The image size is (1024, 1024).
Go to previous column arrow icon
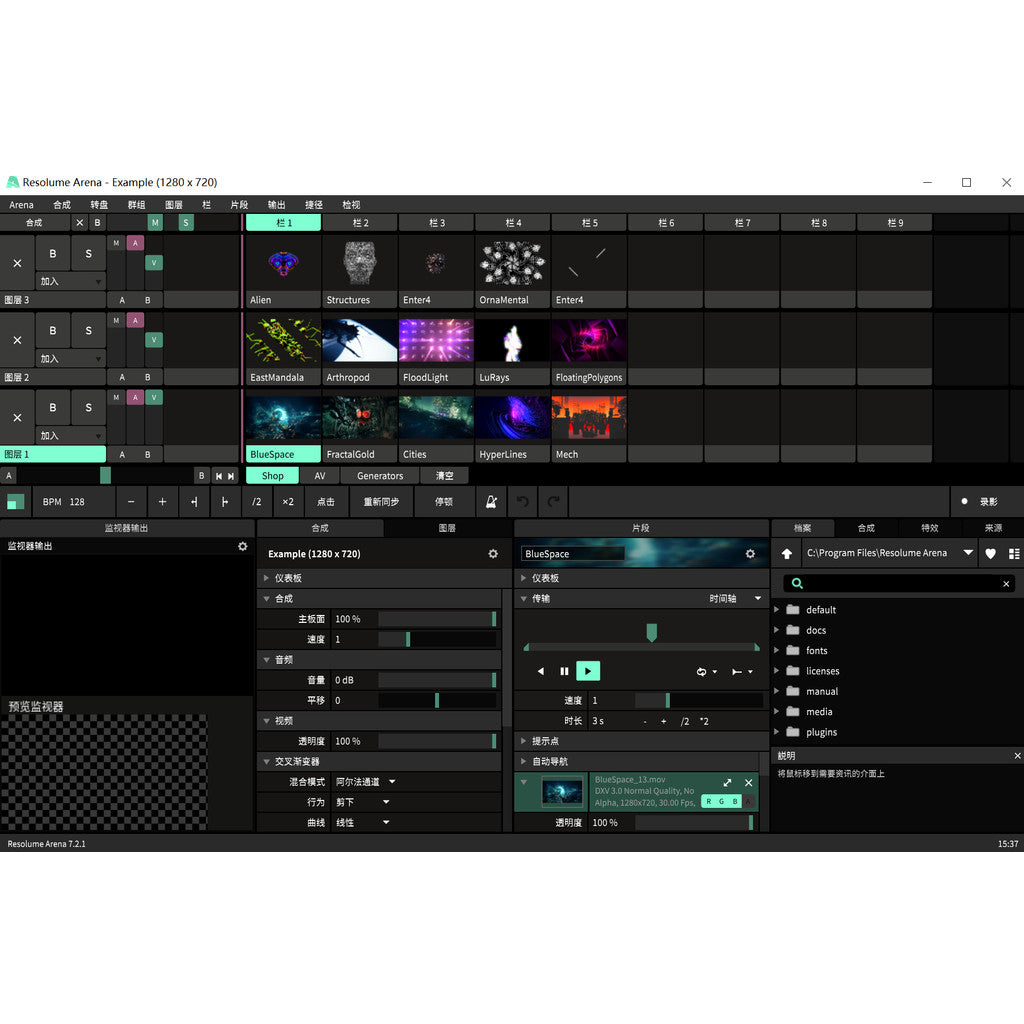click(219, 476)
